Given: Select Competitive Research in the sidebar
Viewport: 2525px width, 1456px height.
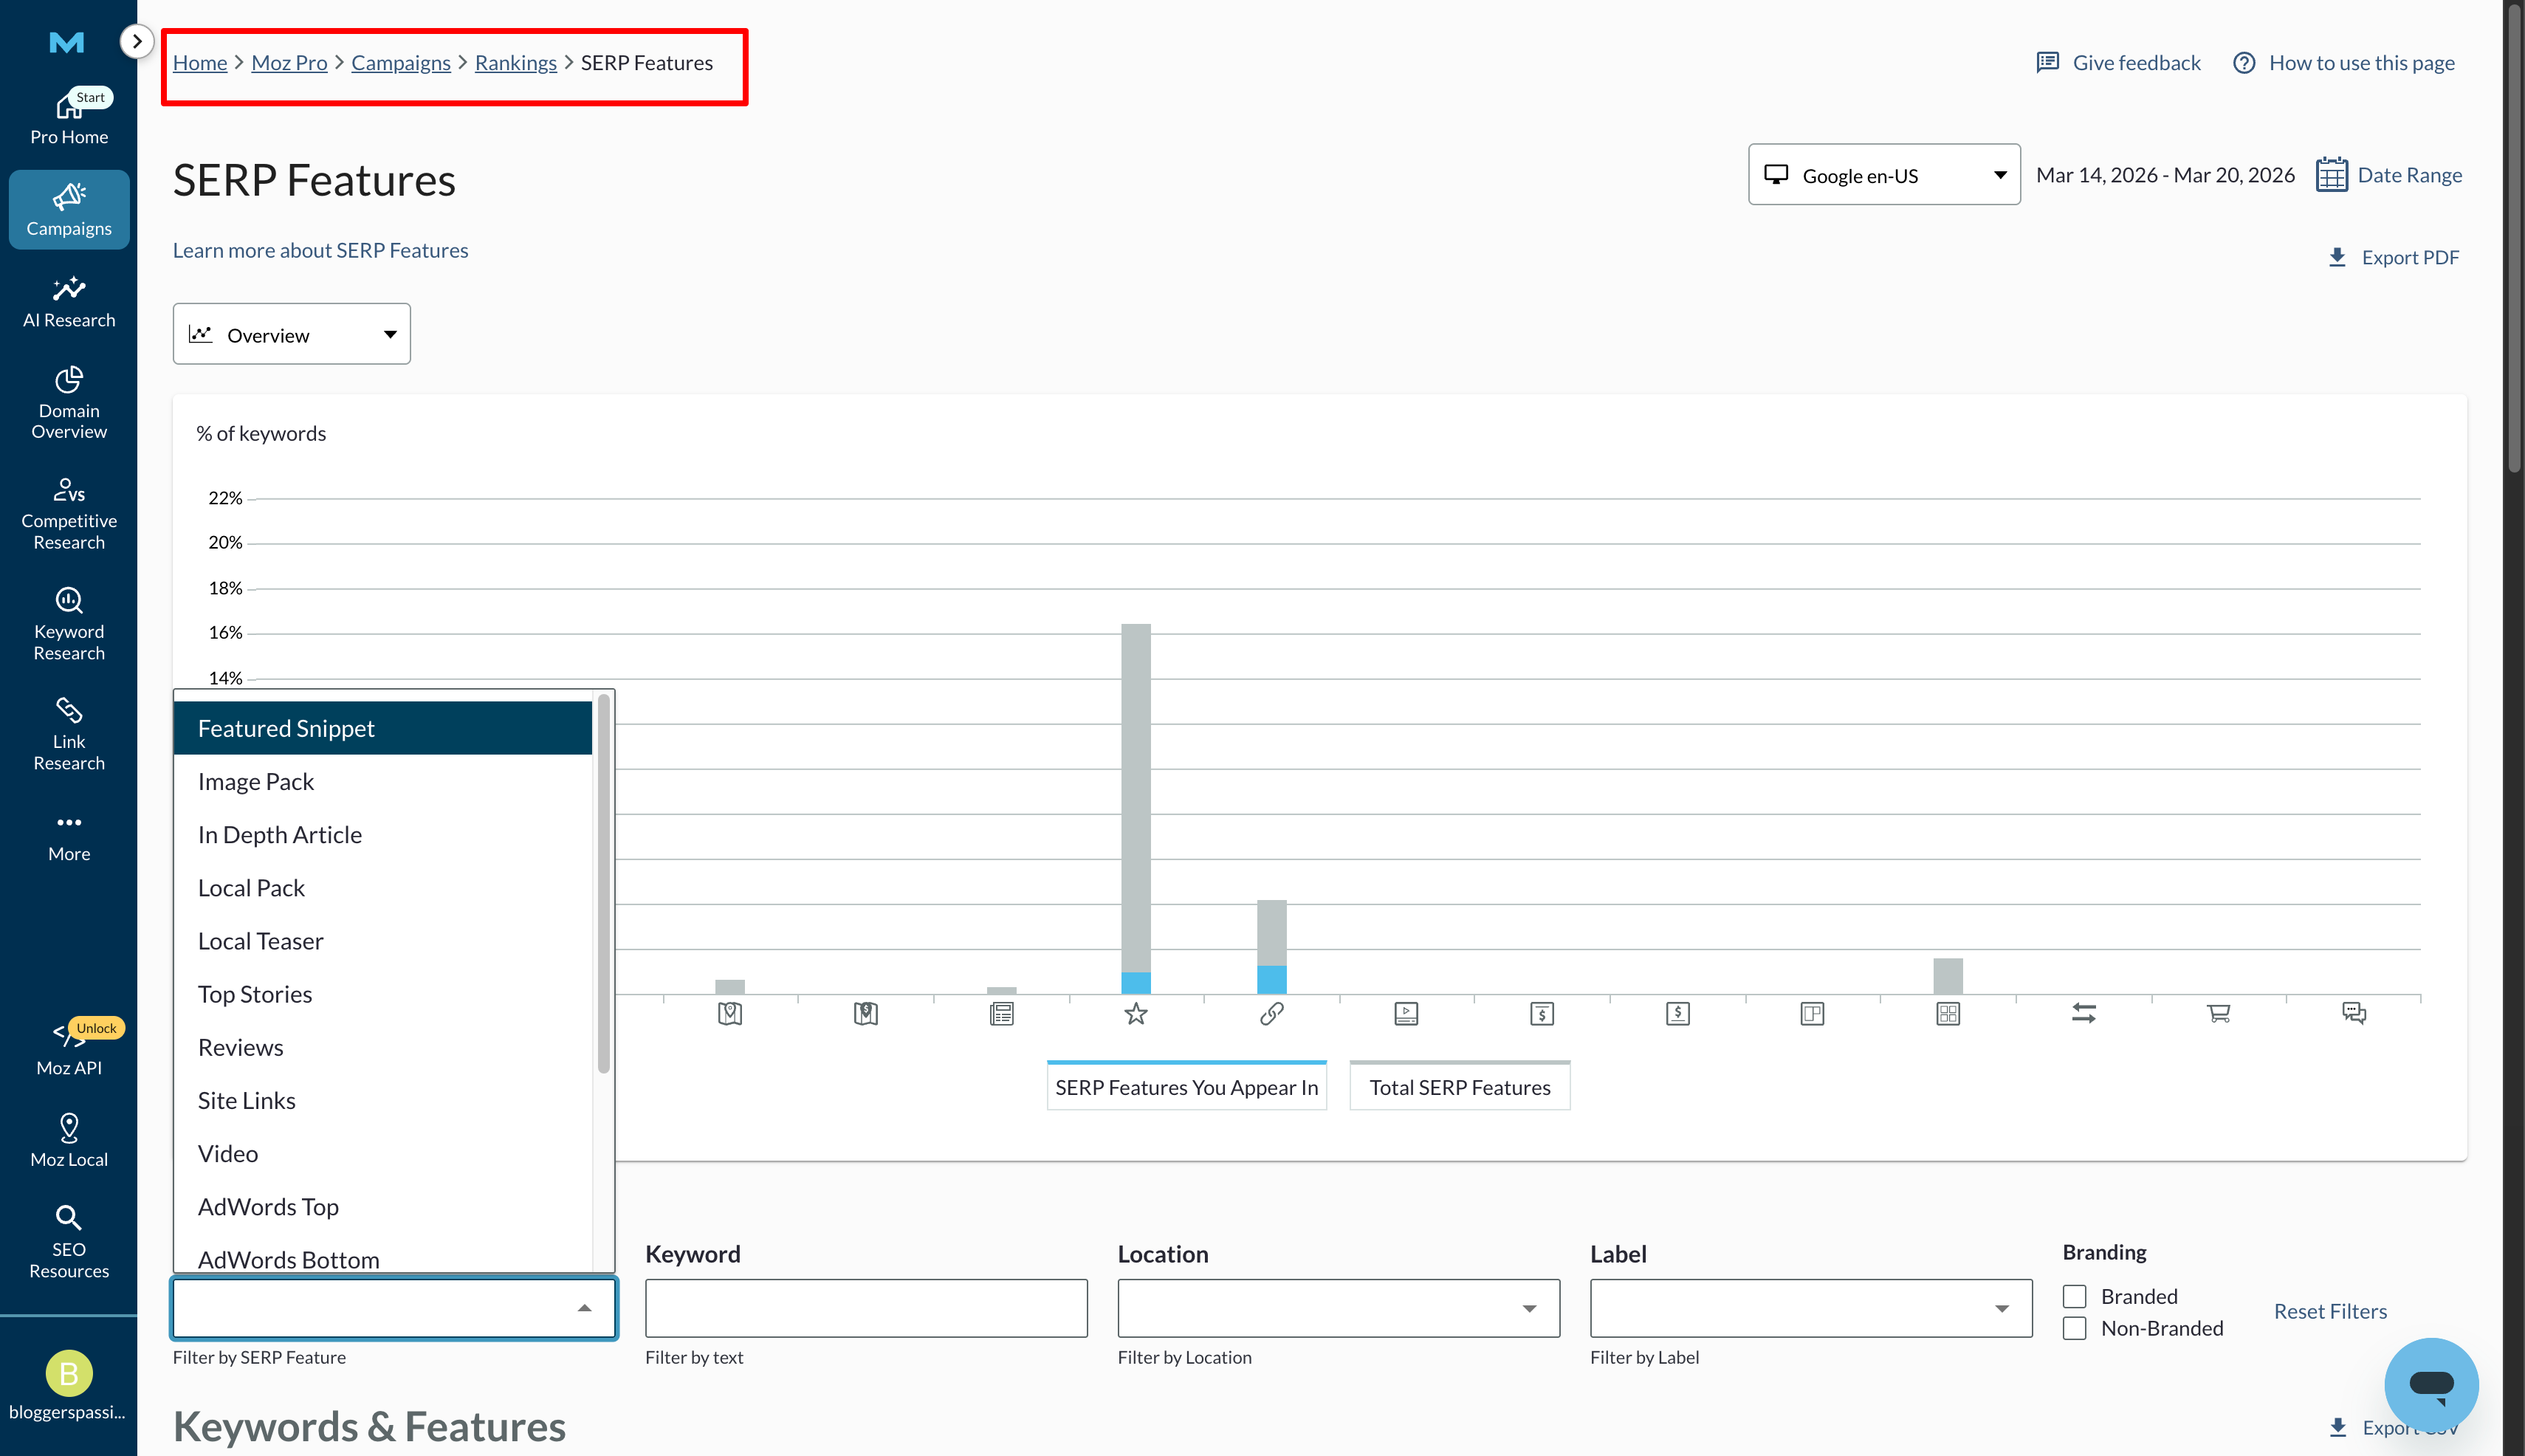Looking at the screenshot, I should pyautogui.click(x=68, y=513).
